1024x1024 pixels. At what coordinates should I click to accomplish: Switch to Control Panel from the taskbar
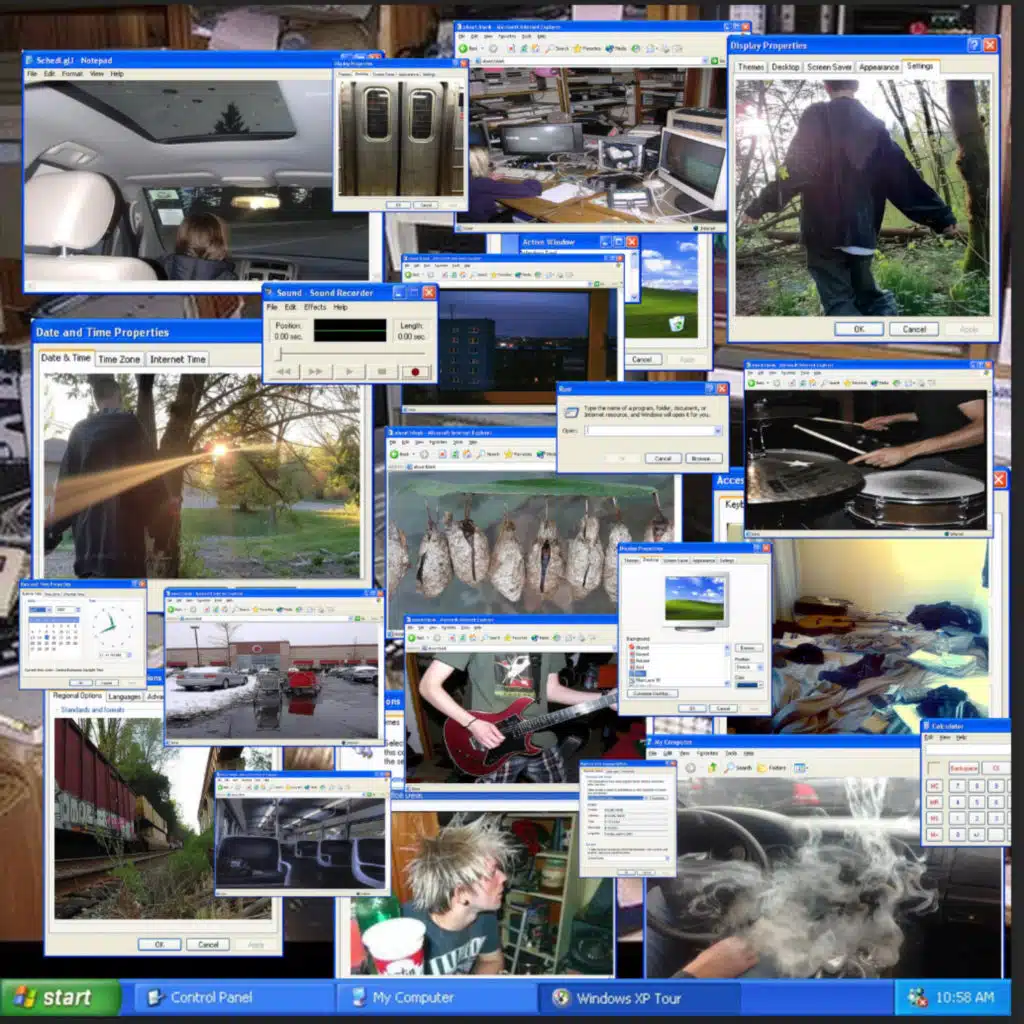(233, 998)
